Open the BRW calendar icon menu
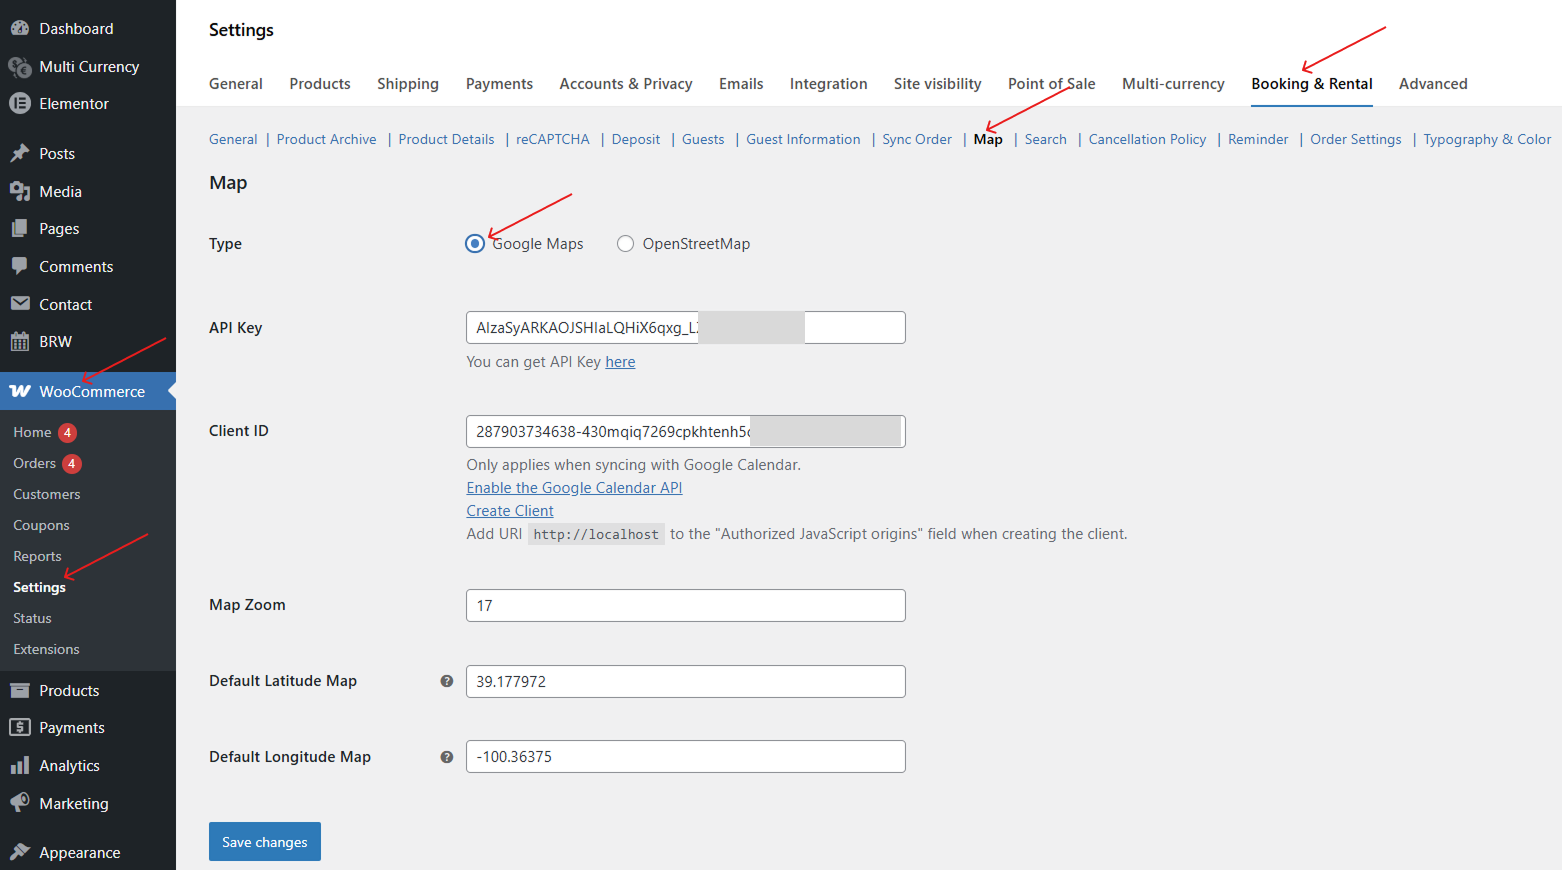This screenshot has width=1562, height=870. click(20, 342)
